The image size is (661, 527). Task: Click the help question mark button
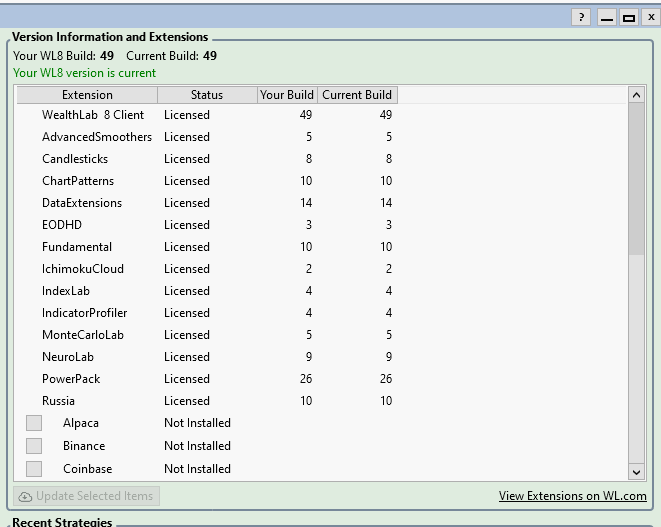[x=581, y=17]
